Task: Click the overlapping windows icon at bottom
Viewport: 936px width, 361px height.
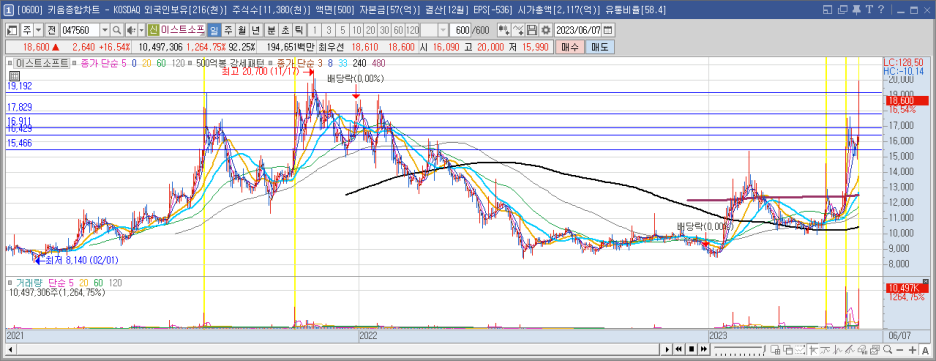Action: 788,349
